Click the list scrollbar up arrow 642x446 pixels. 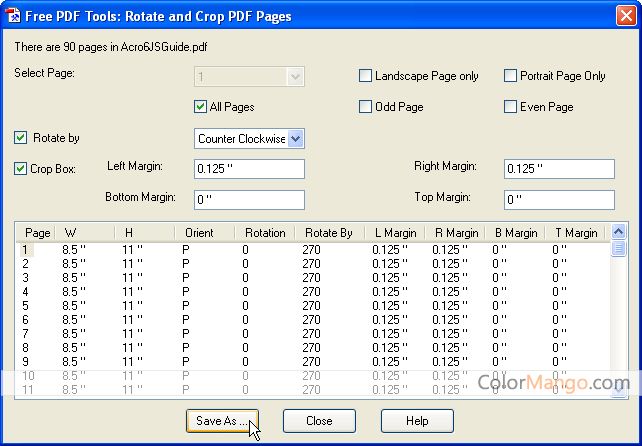[x=619, y=233]
